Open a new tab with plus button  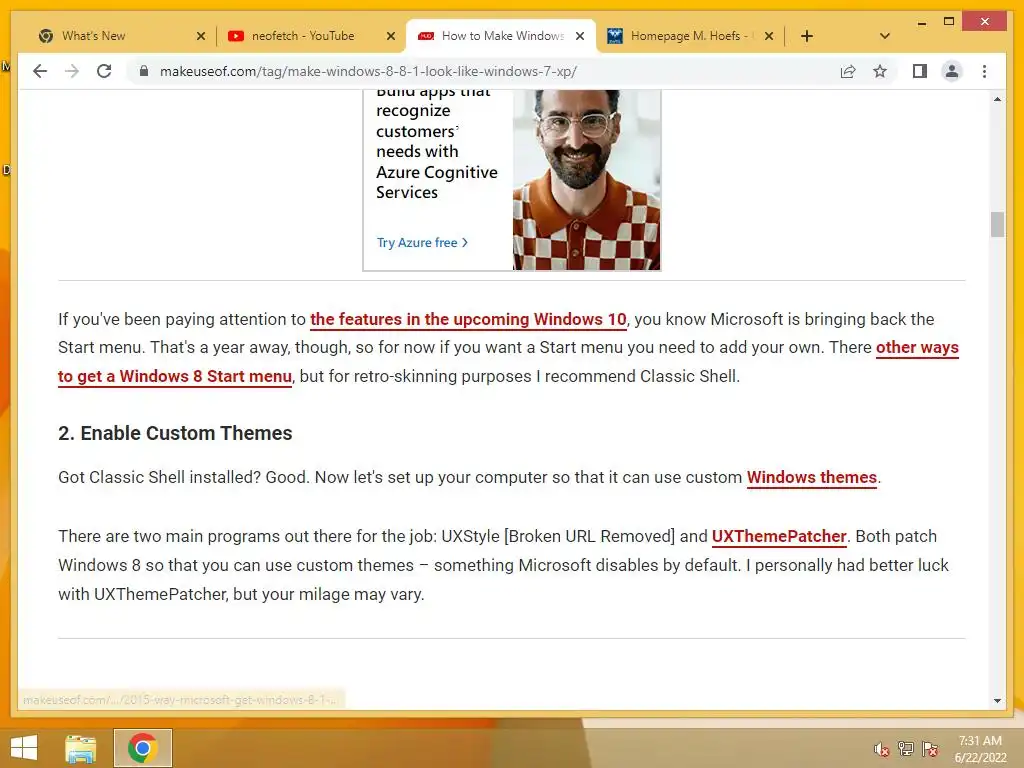[x=807, y=36]
